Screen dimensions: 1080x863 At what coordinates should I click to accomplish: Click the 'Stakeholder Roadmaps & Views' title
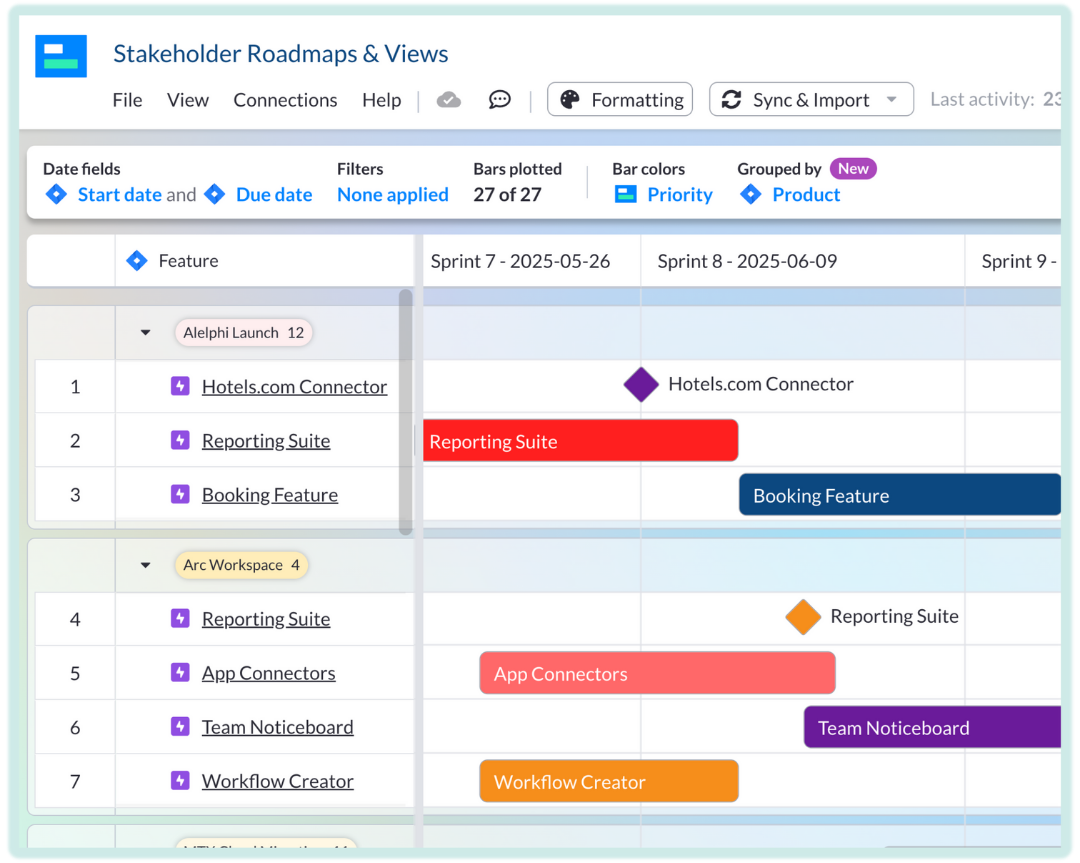pos(280,54)
